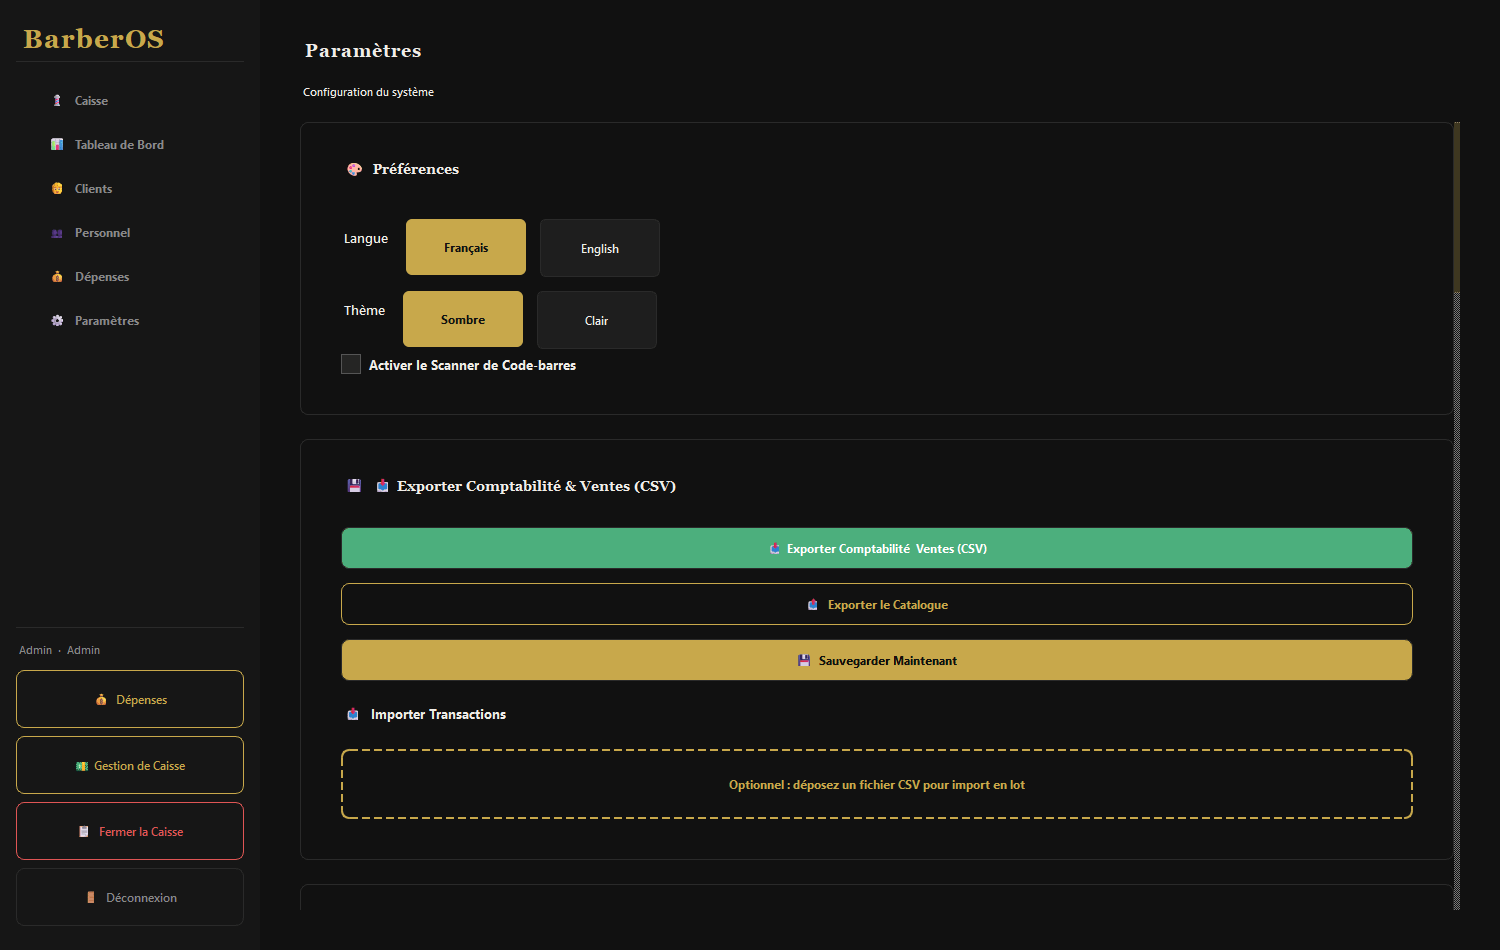The height and width of the screenshot is (950, 1500).
Task: Click the icon on the green export button
Action: 775,549
